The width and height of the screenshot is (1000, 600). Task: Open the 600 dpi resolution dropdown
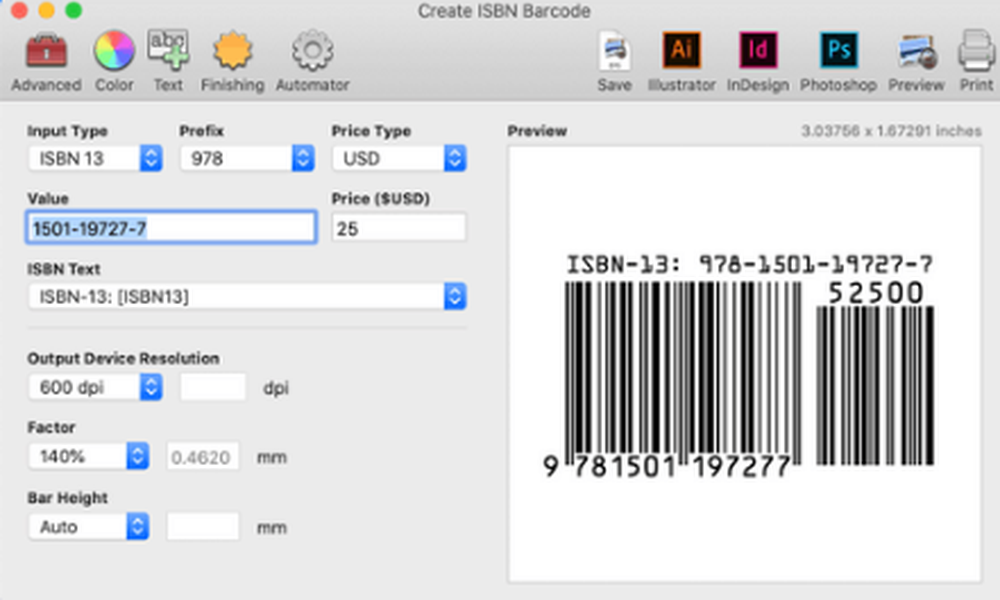[95, 387]
